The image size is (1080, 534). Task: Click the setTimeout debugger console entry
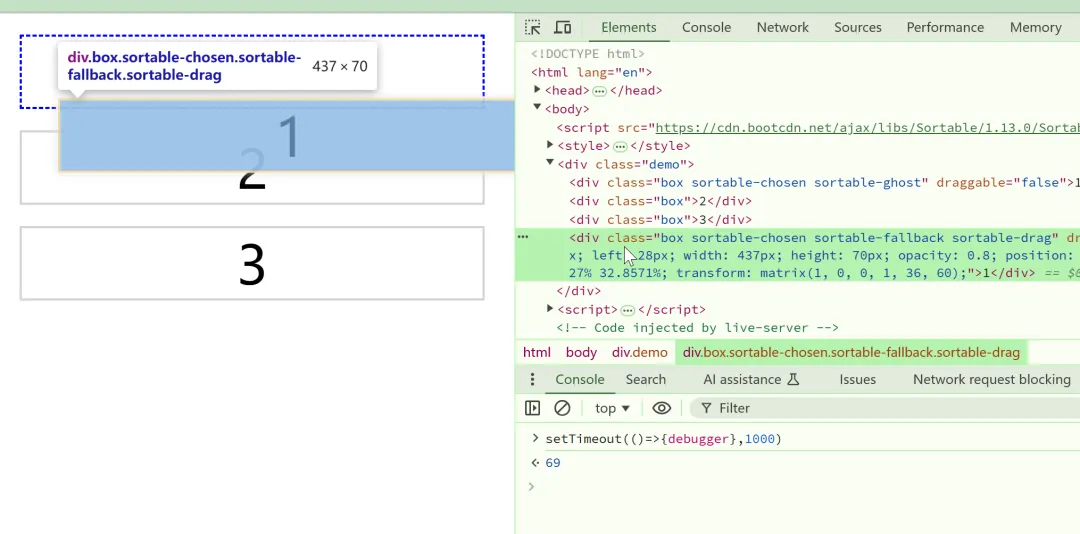[663, 439]
